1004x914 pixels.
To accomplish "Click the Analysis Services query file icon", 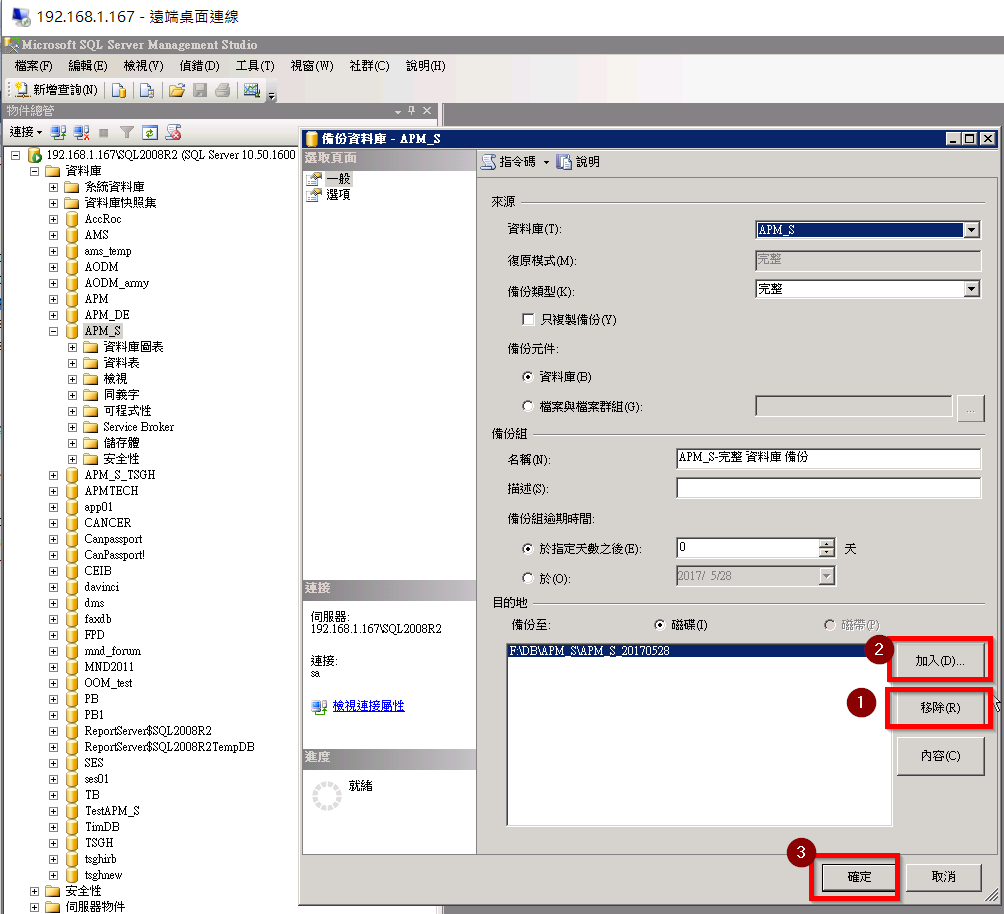I will [x=147, y=90].
